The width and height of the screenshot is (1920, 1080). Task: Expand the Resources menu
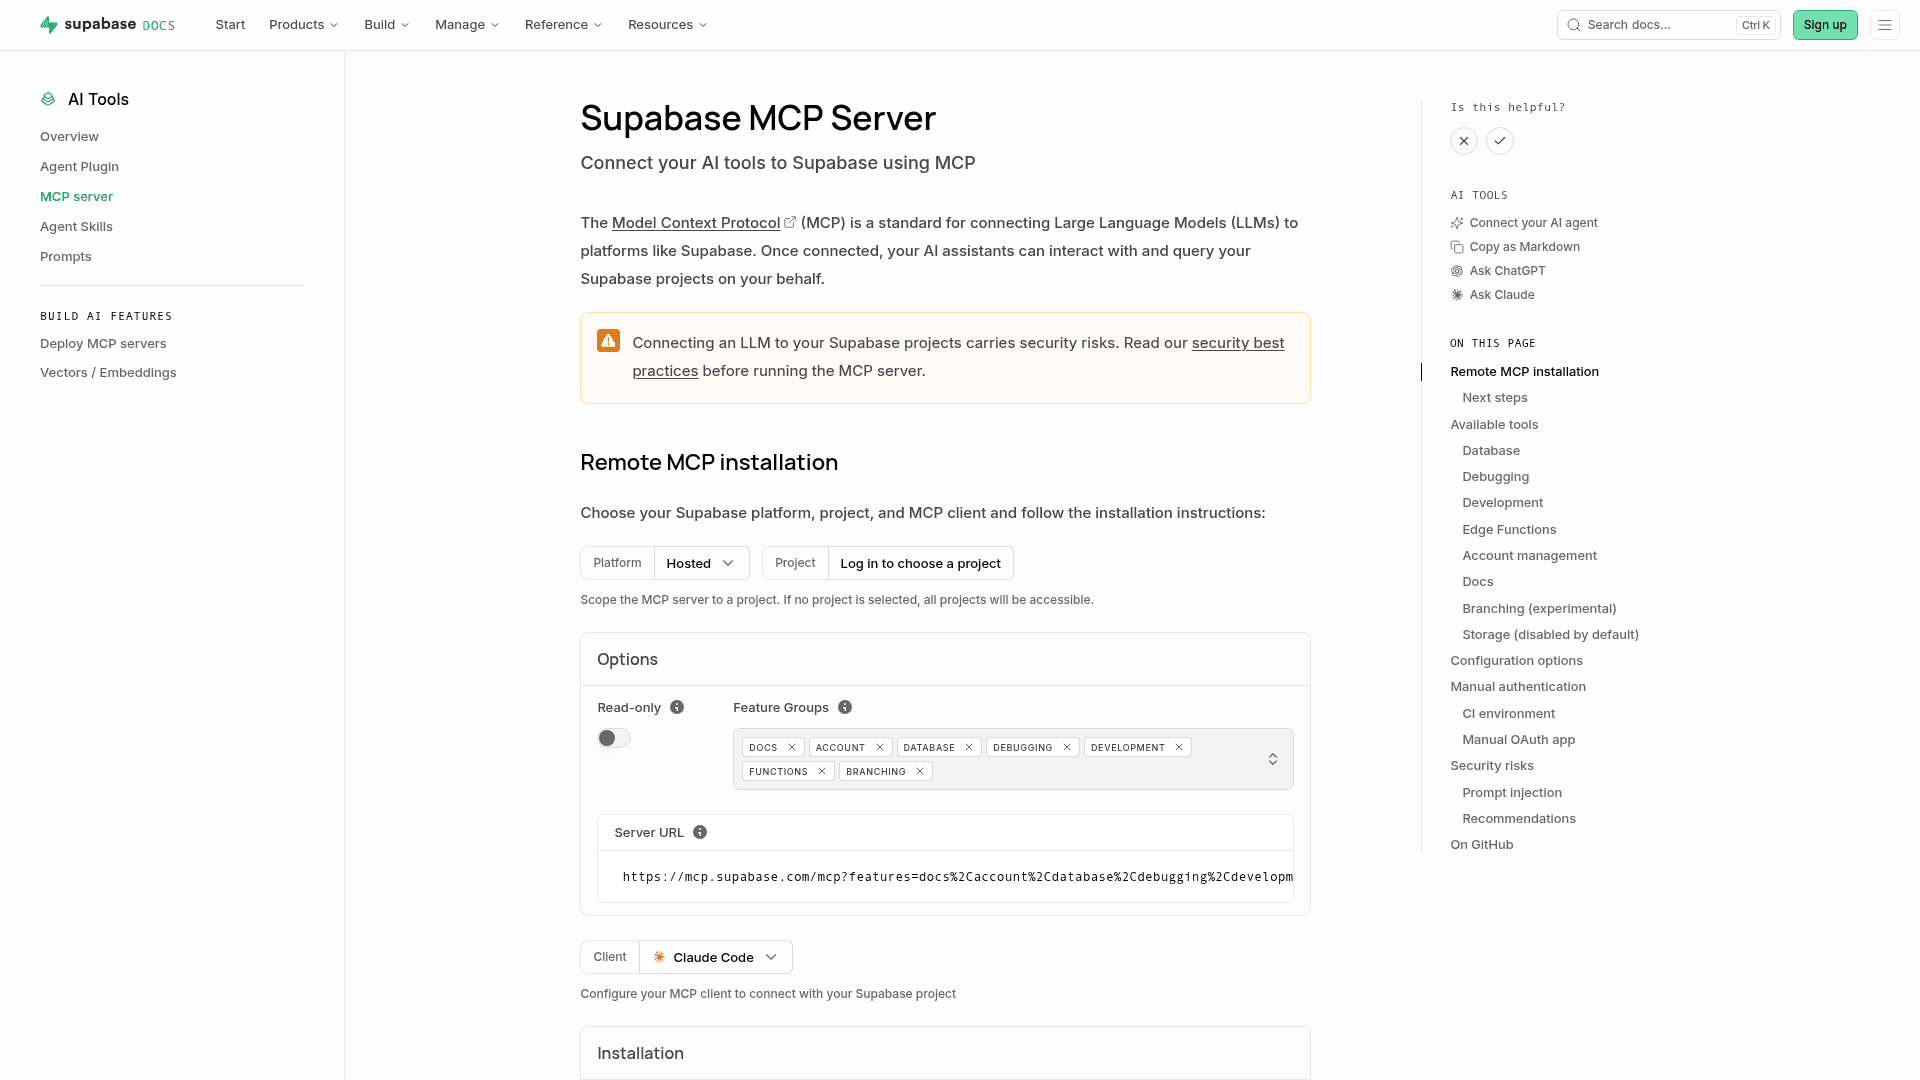point(668,25)
